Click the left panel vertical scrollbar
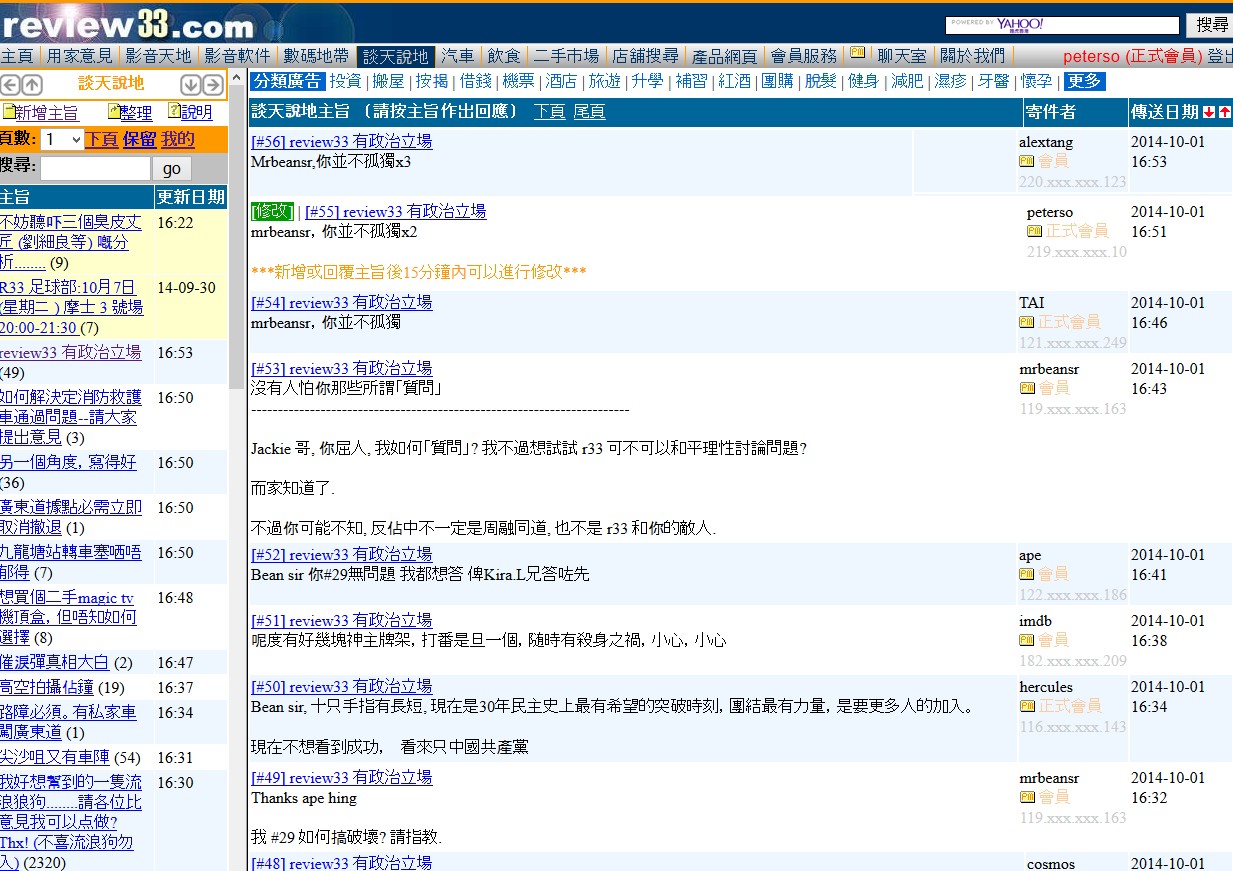The width and height of the screenshot is (1233, 871). [x=236, y=300]
